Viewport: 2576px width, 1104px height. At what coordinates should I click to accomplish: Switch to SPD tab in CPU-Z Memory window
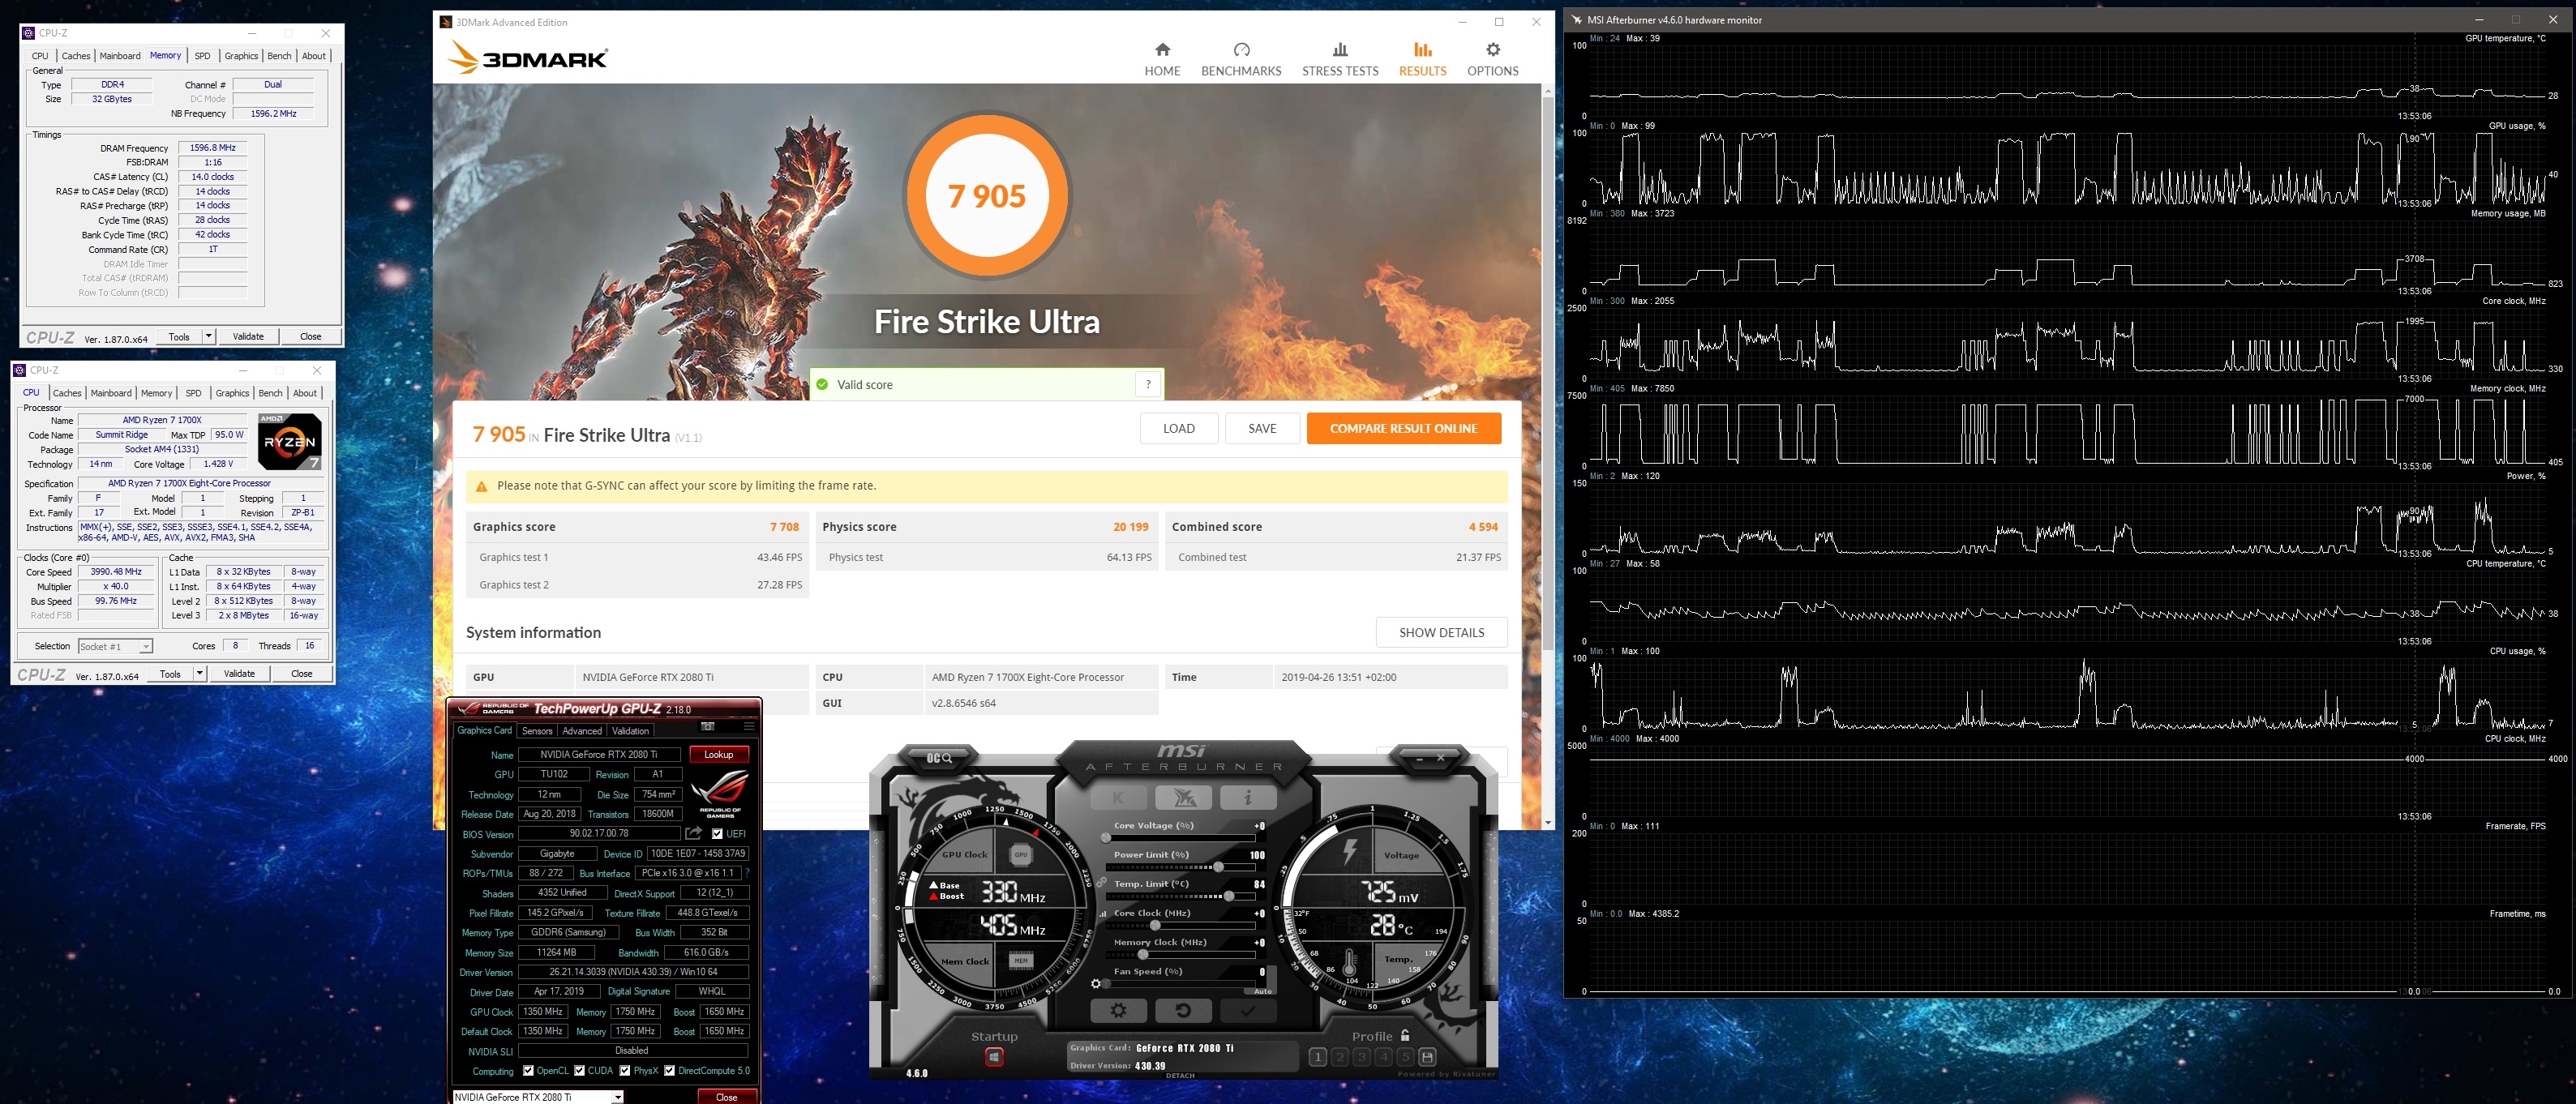click(x=202, y=56)
